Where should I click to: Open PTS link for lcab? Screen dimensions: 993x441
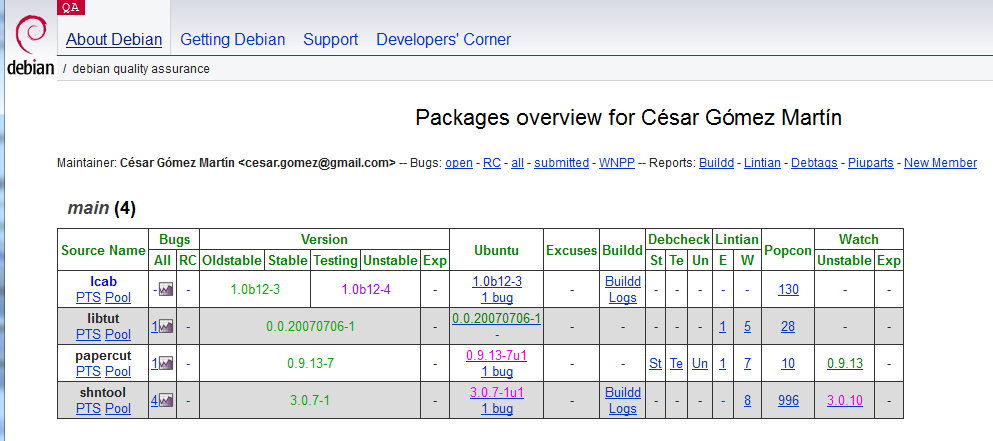tap(88, 297)
